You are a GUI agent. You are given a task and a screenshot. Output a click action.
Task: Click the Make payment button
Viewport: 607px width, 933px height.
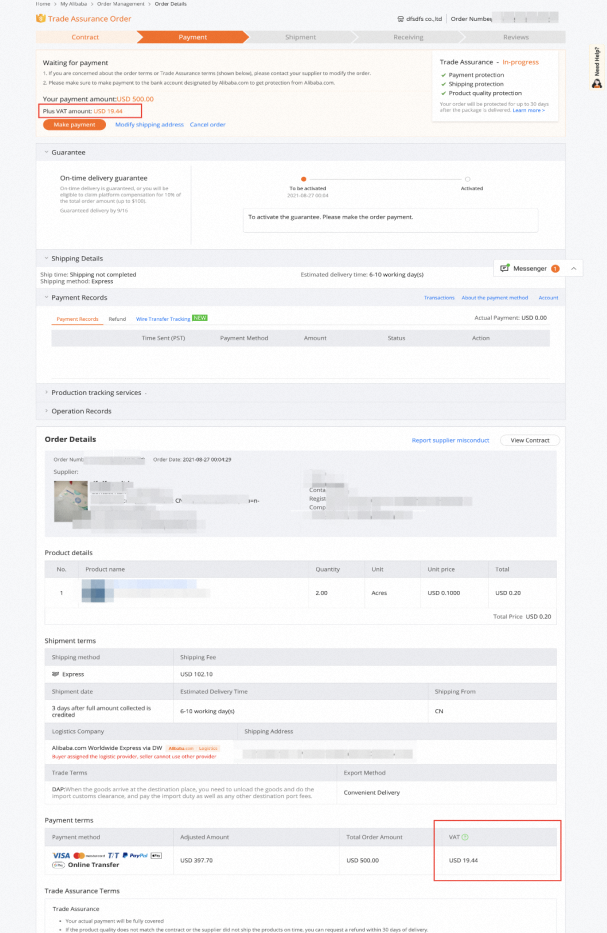point(74,125)
